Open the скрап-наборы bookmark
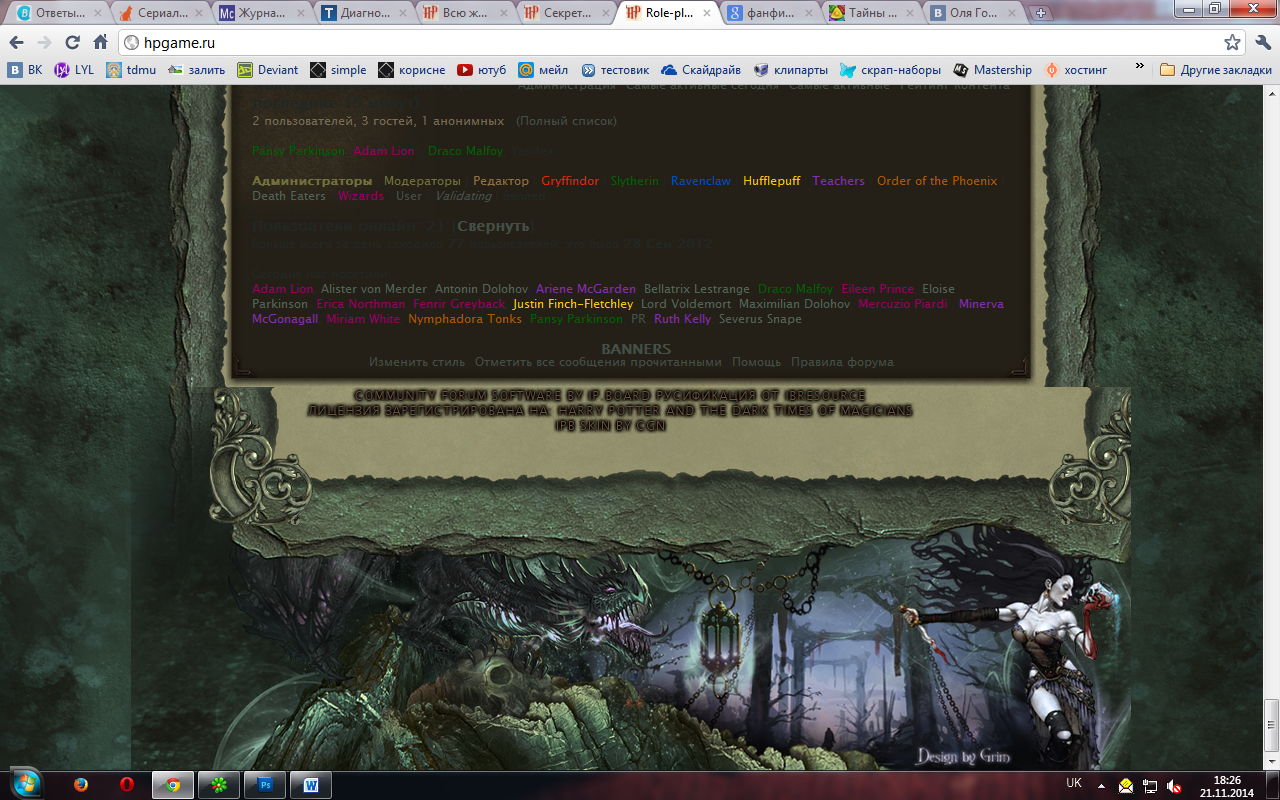The height and width of the screenshot is (800, 1280). pos(890,70)
